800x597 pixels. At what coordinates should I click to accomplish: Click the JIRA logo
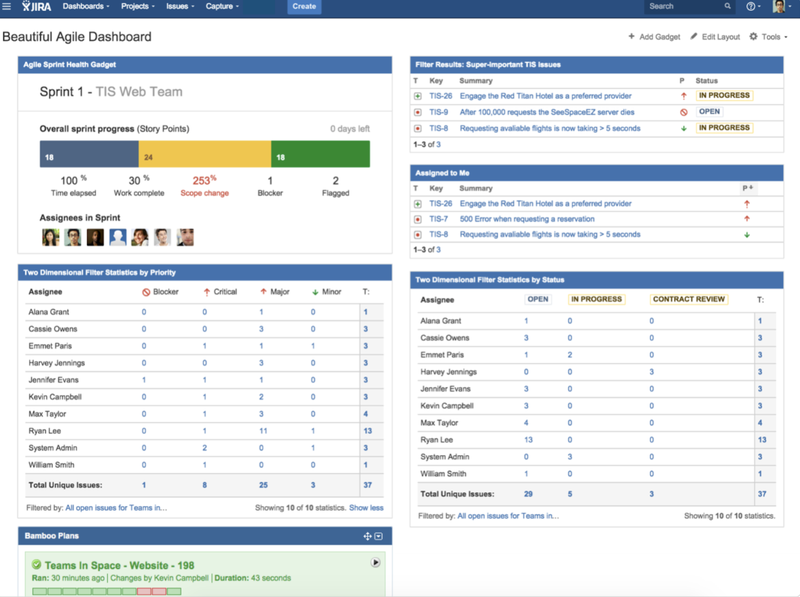pyautogui.click(x=36, y=6)
